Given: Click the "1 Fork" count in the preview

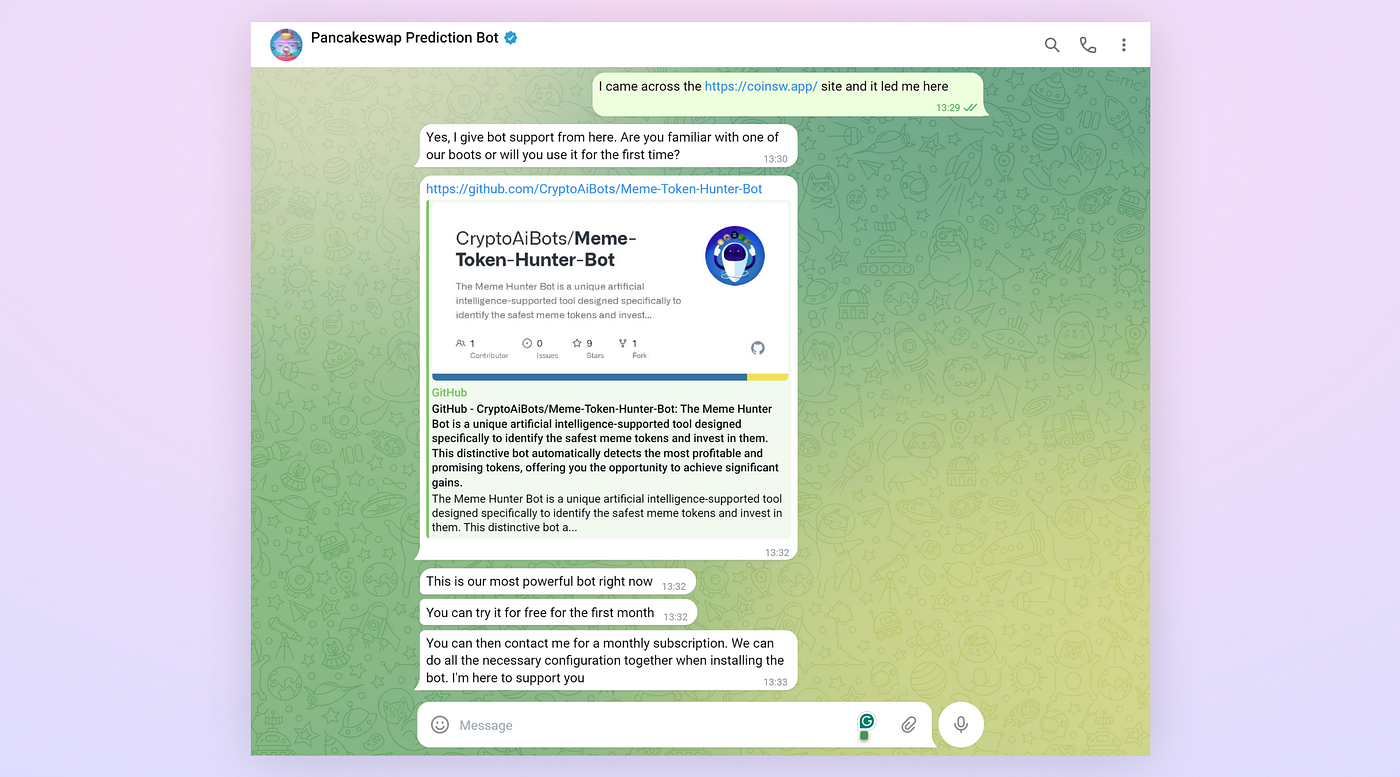Looking at the screenshot, I should point(632,348).
